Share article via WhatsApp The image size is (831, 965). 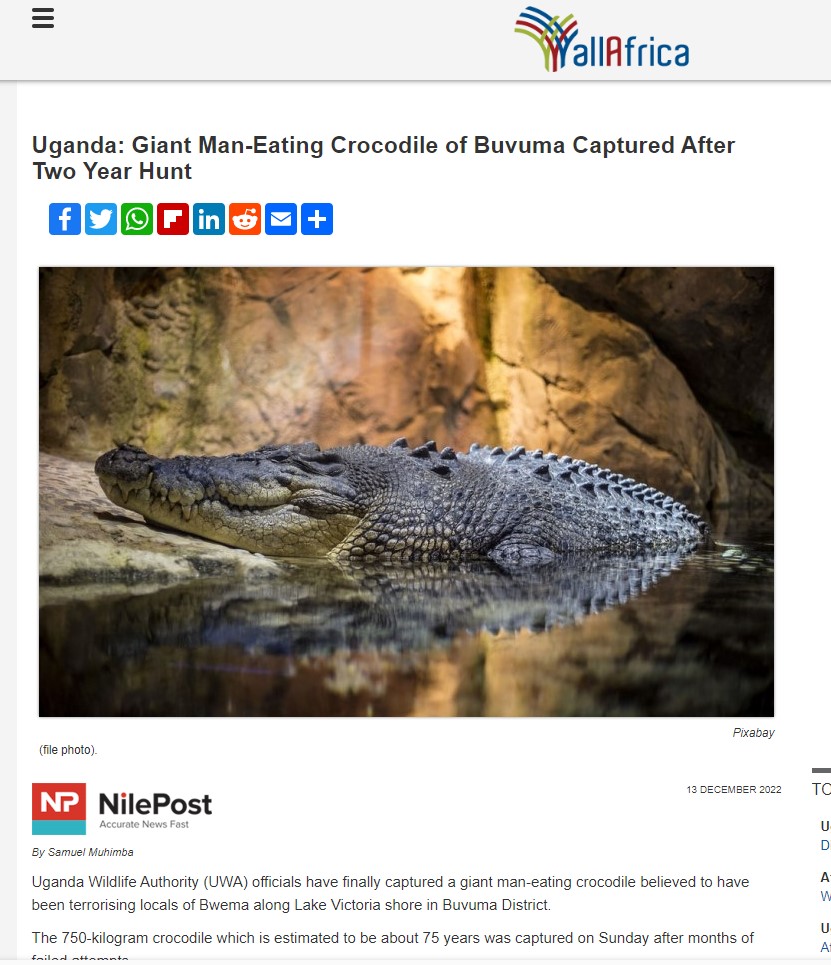click(x=137, y=219)
